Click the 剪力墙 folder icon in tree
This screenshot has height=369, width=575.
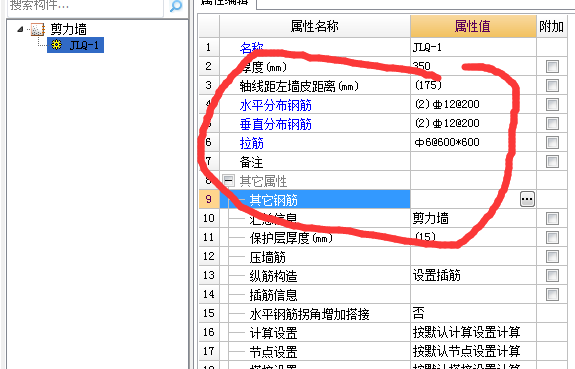pos(37,29)
